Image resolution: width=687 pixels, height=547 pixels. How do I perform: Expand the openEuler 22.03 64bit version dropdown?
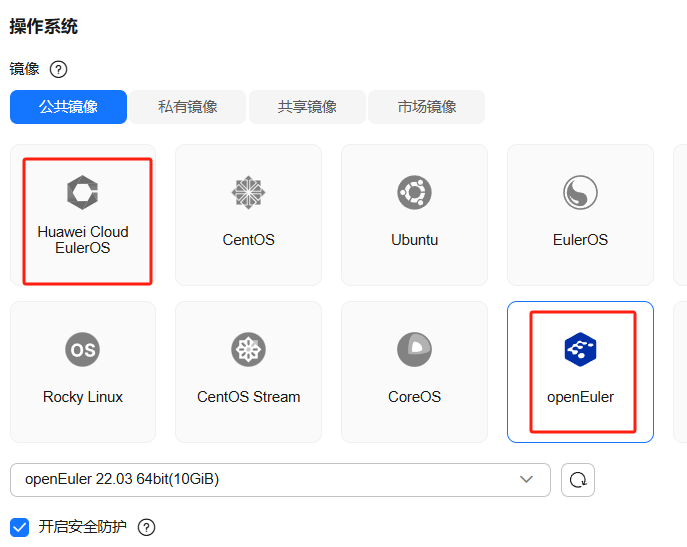280,480
